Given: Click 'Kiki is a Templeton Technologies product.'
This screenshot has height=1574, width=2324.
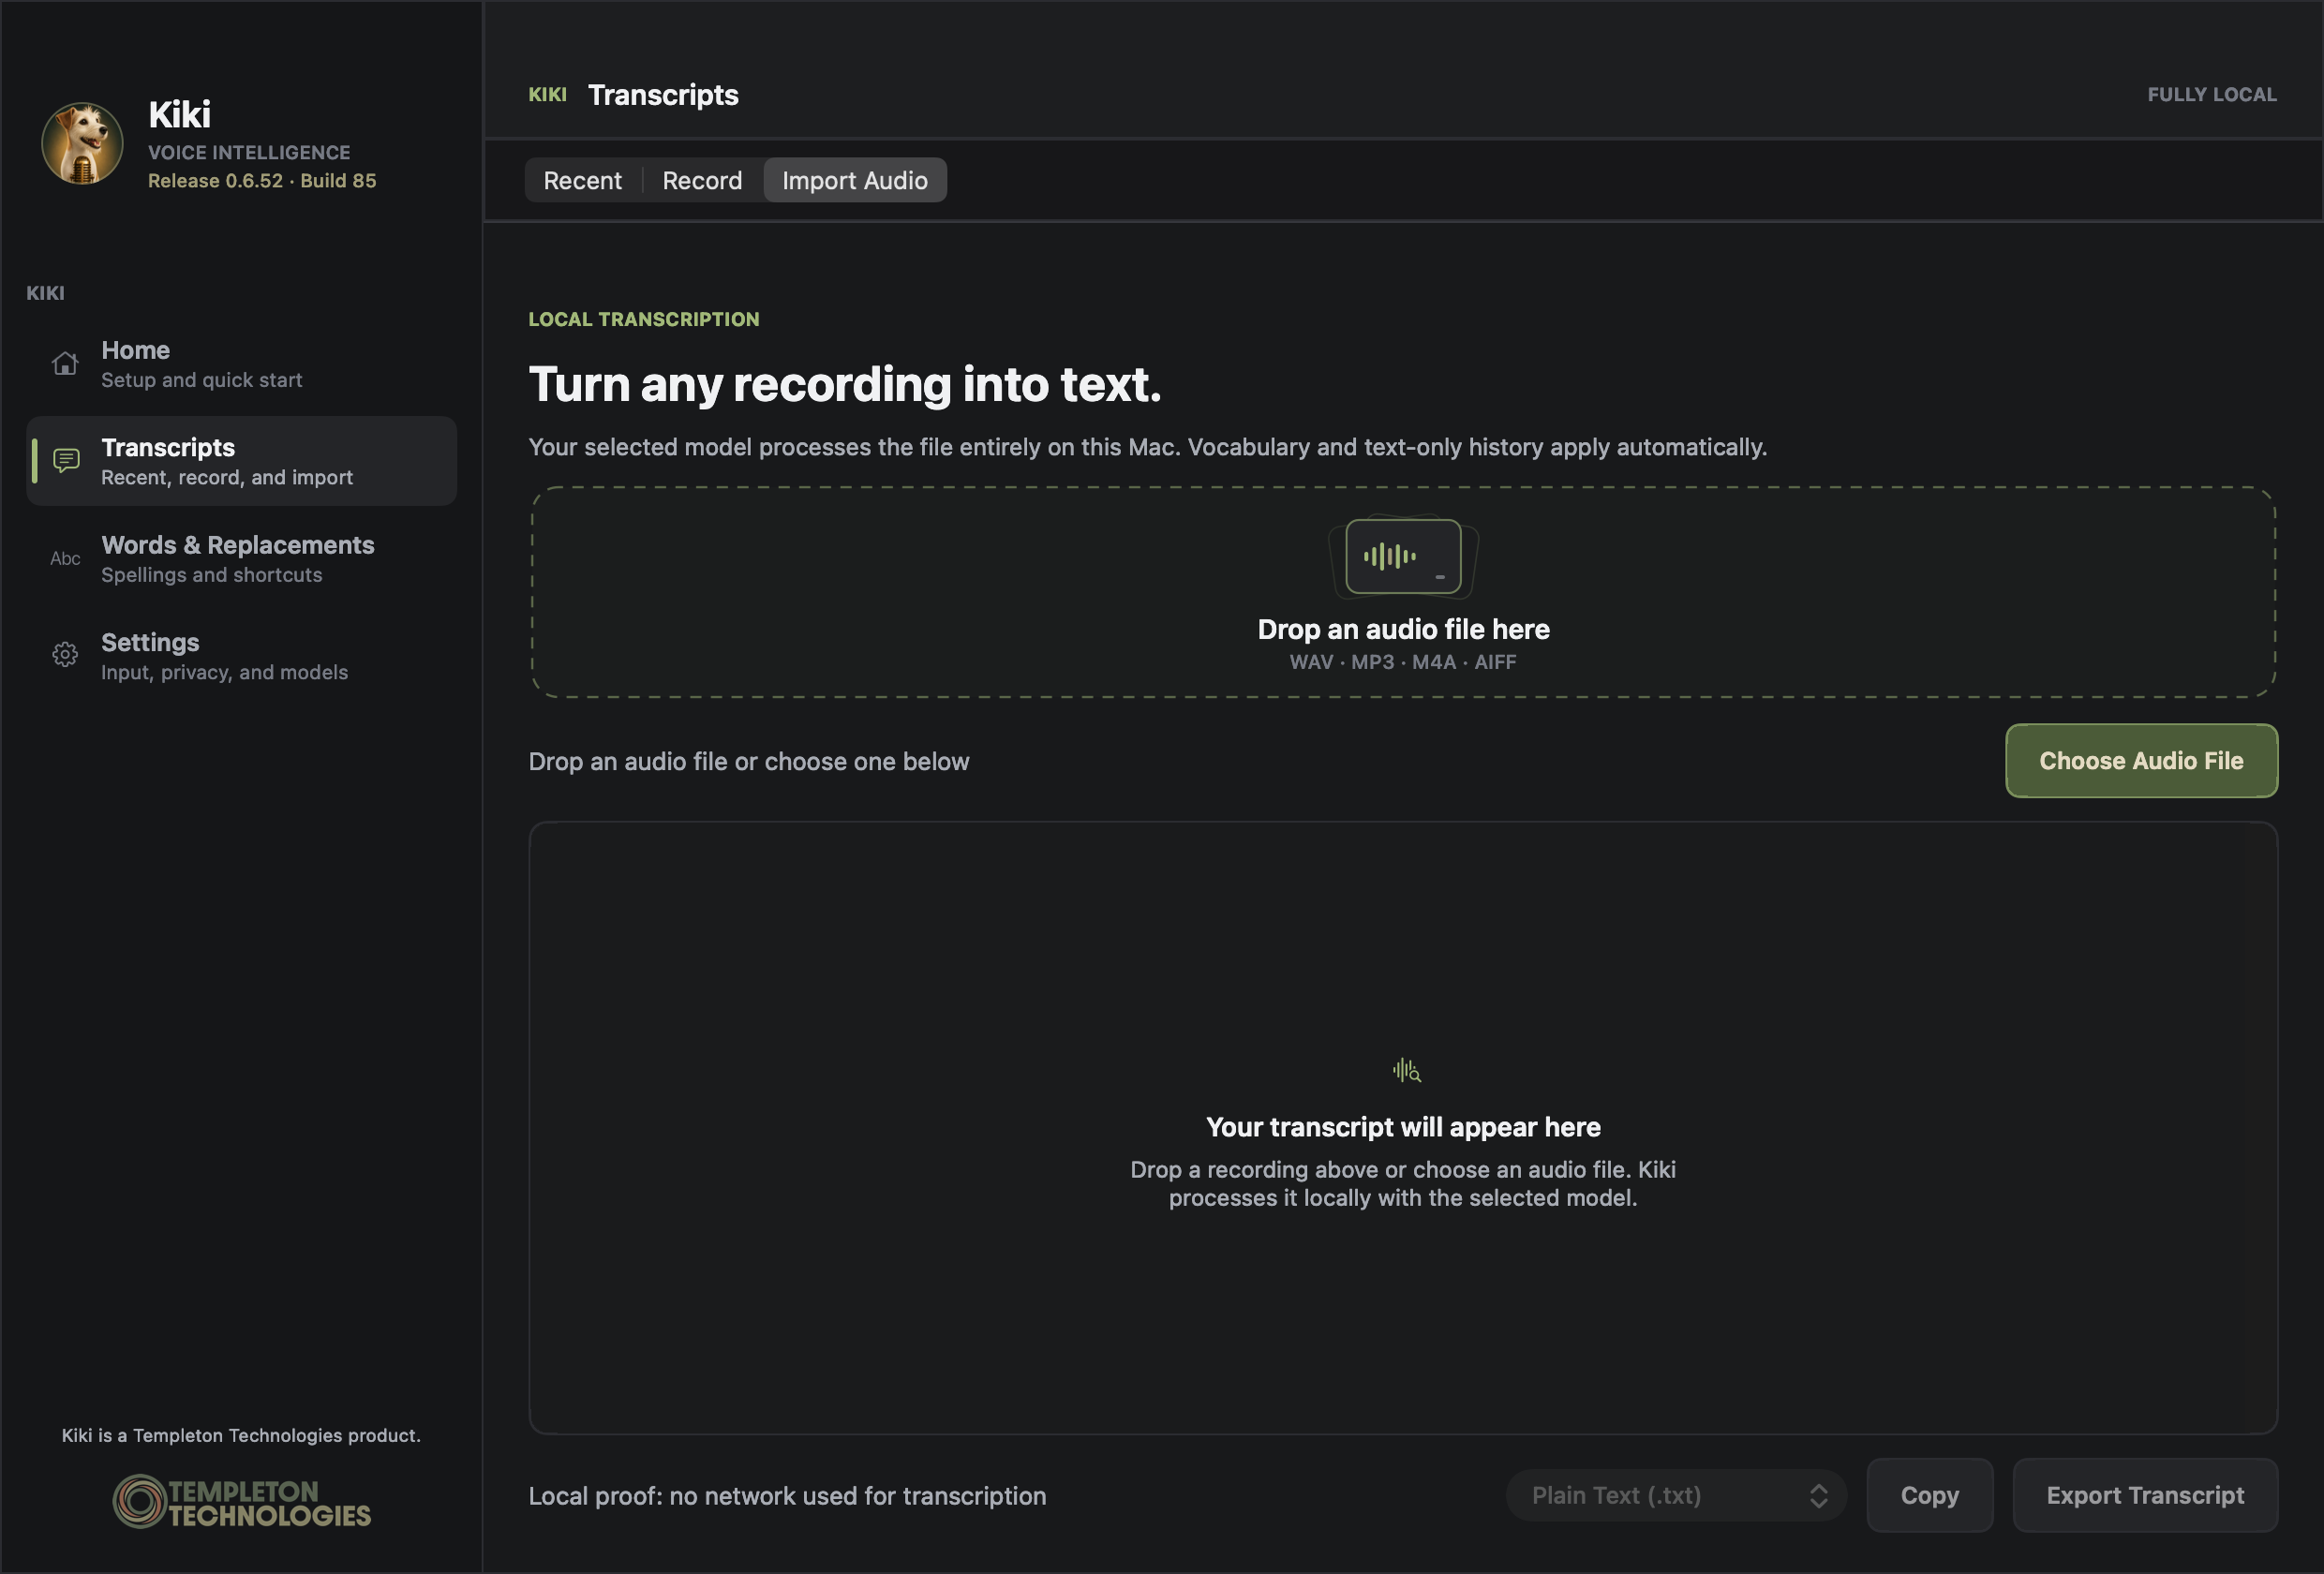Looking at the screenshot, I should pyautogui.click(x=241, y=1436).
